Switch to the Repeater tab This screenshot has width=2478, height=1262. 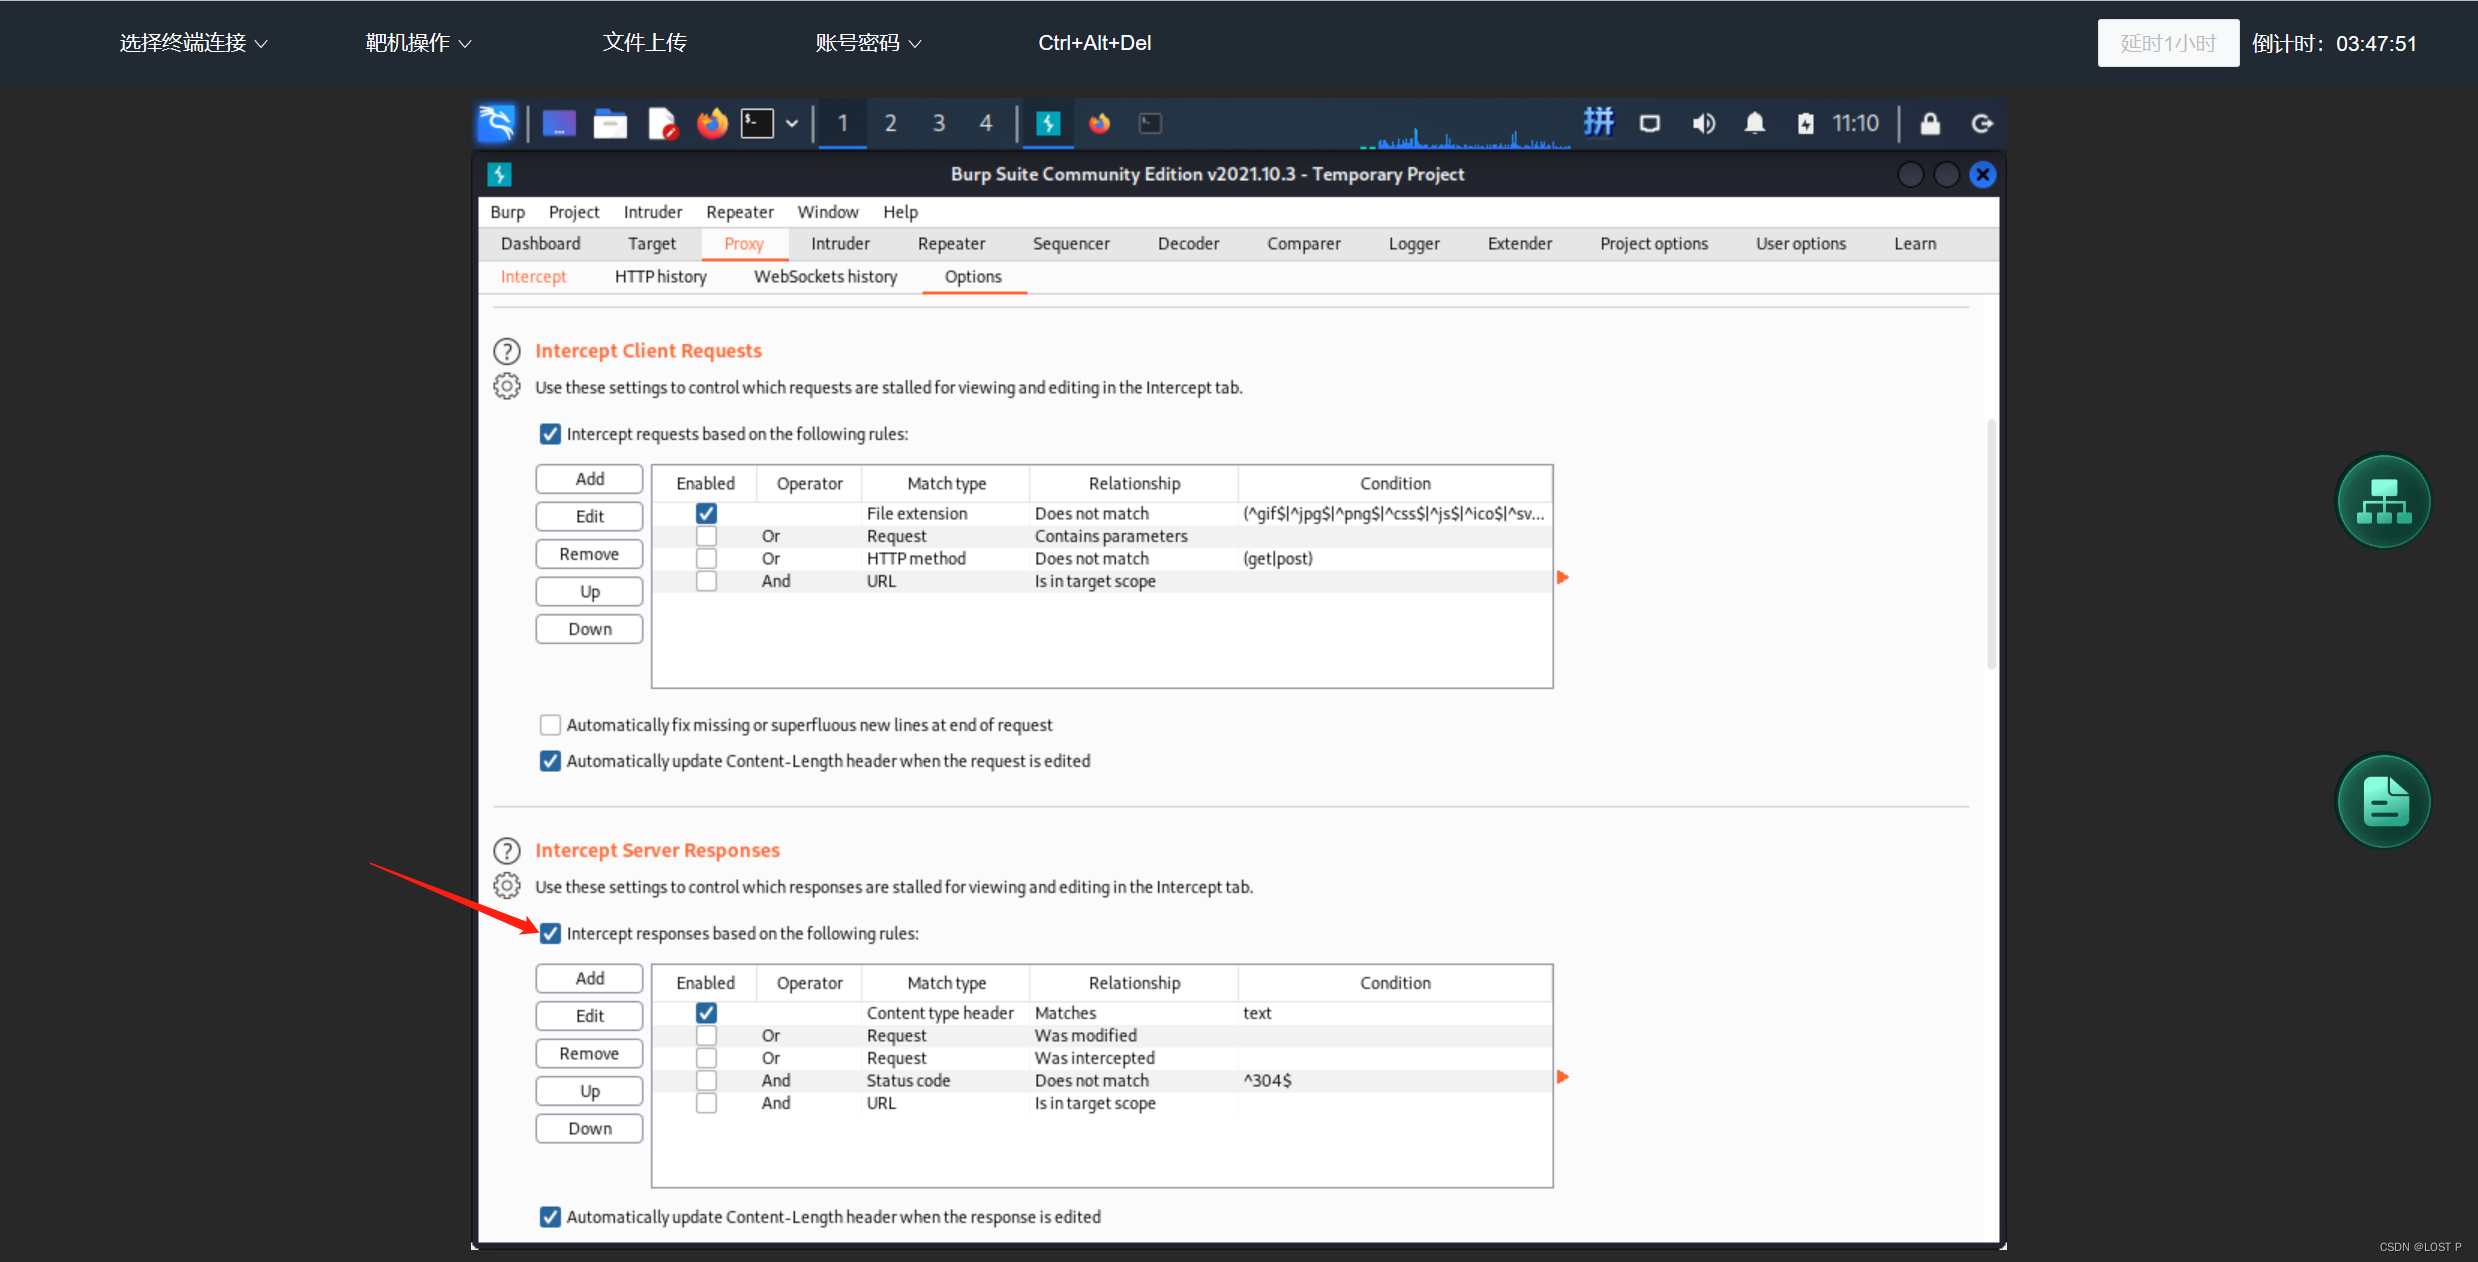pos(951,244)
